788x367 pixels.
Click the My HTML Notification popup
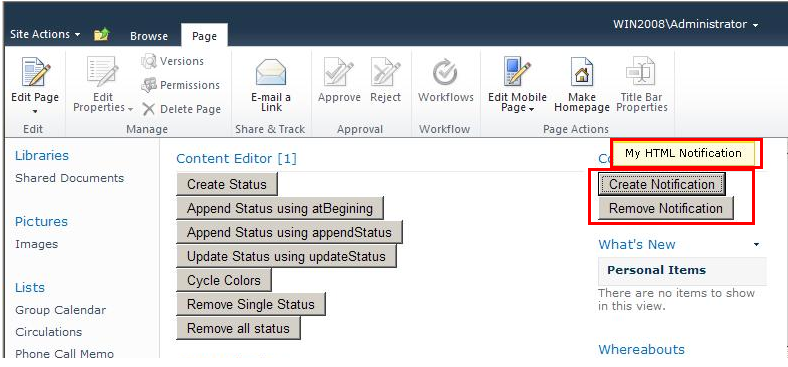coord(683,153)
